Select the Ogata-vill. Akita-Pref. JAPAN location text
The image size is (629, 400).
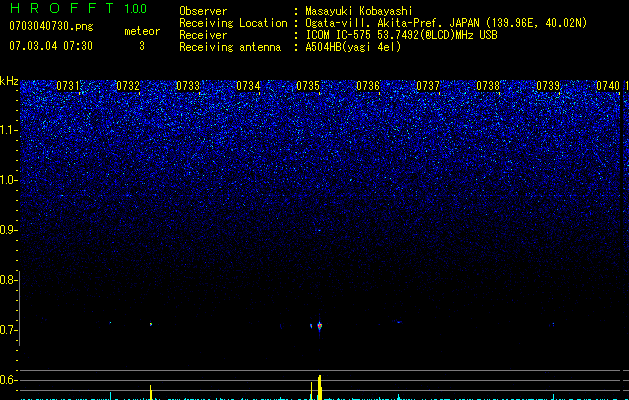click(x=446, y=23)
